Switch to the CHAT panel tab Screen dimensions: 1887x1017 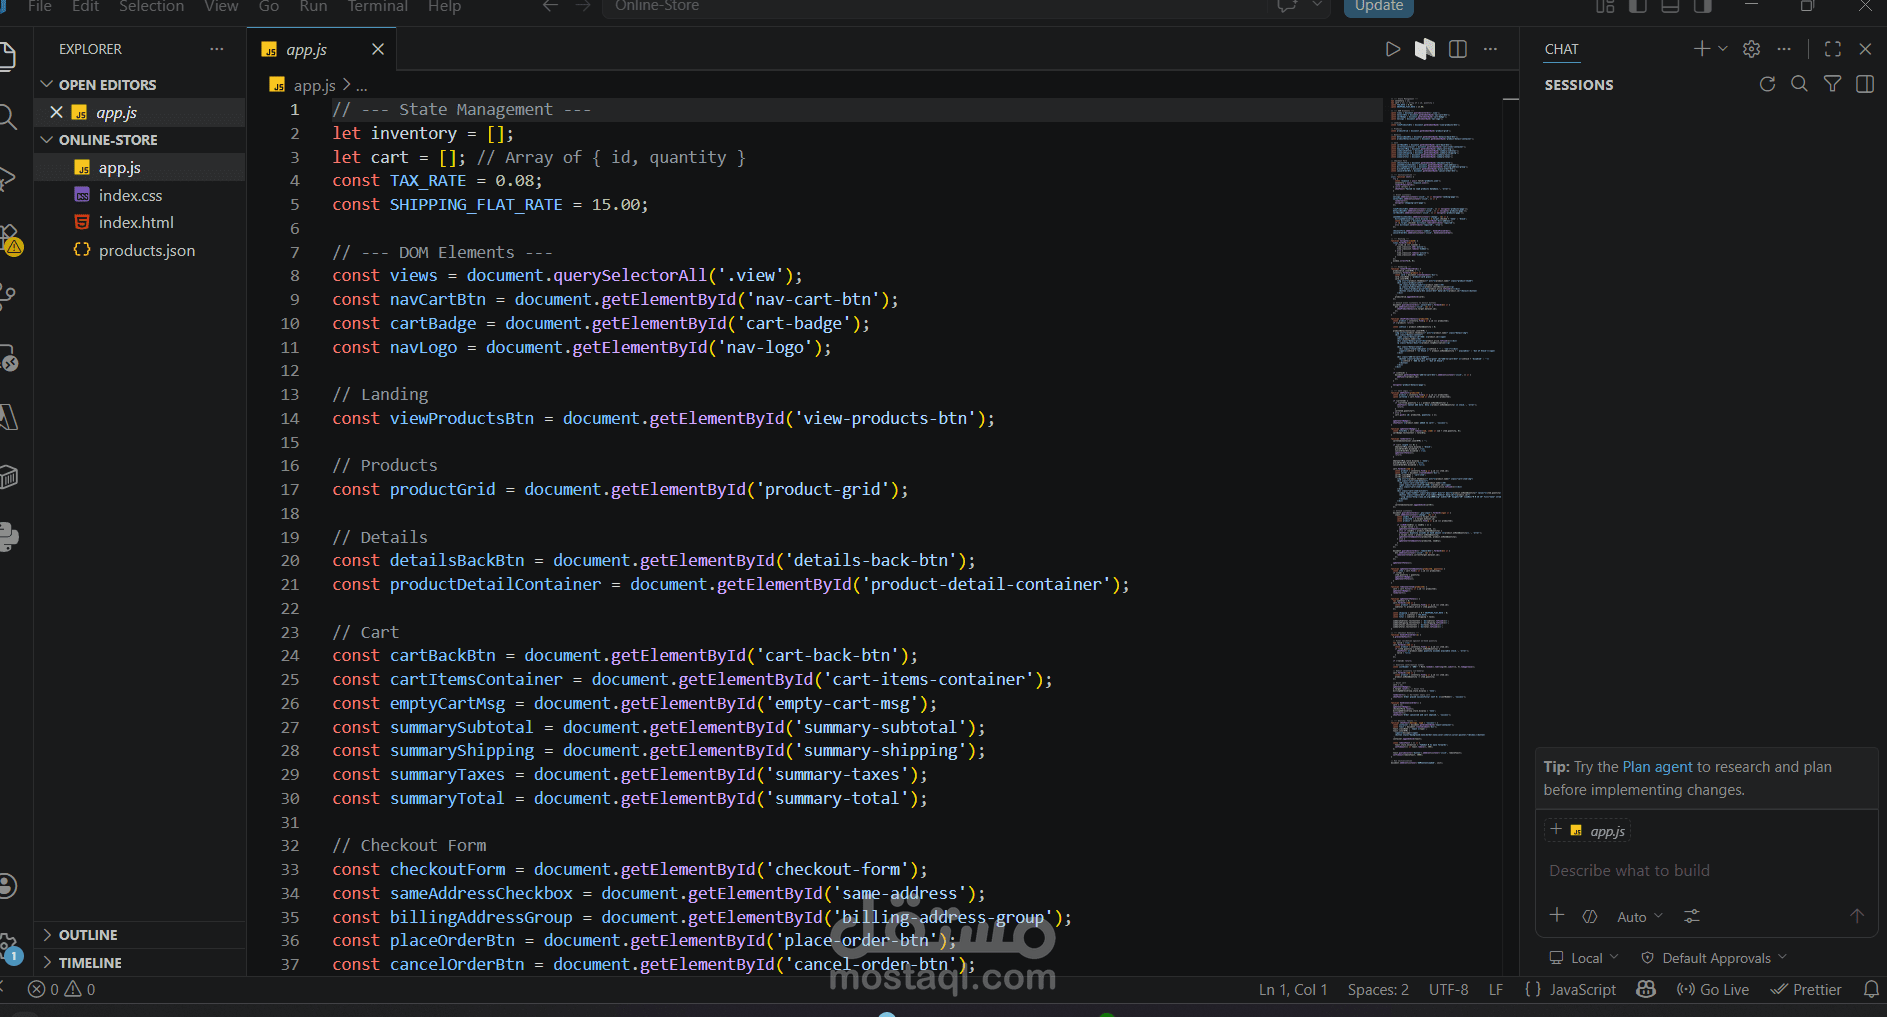tap(1561, 49)
